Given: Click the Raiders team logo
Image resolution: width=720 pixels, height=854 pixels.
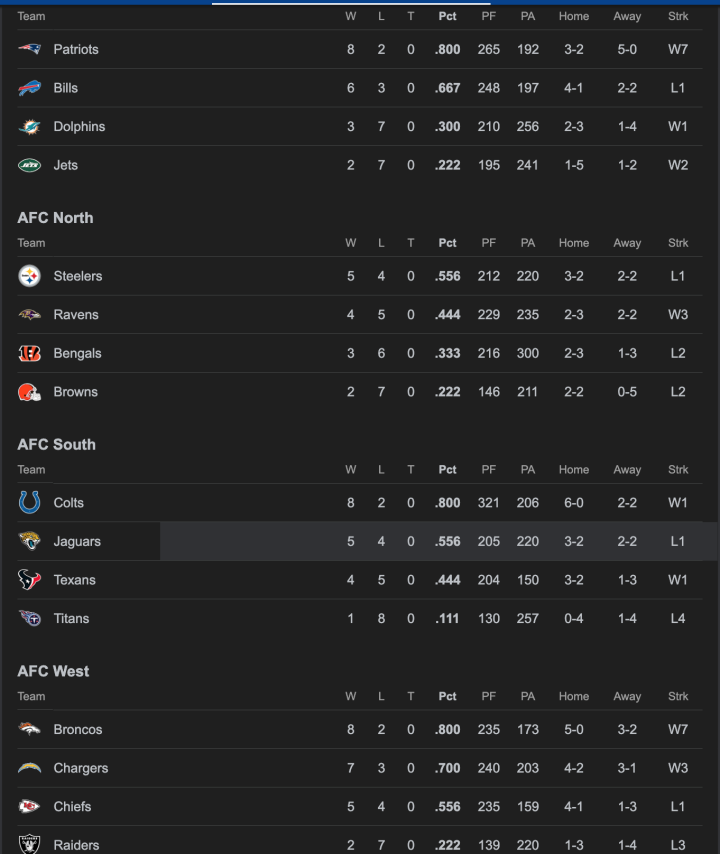Looking at the screenshot, I should tap(30, 845).
